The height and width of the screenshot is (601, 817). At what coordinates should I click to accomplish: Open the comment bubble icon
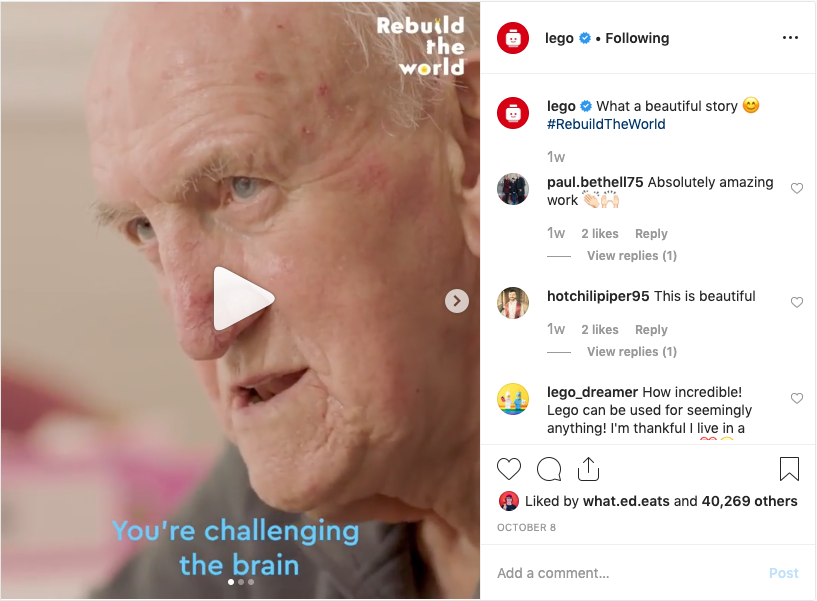[x=549, y=469]
